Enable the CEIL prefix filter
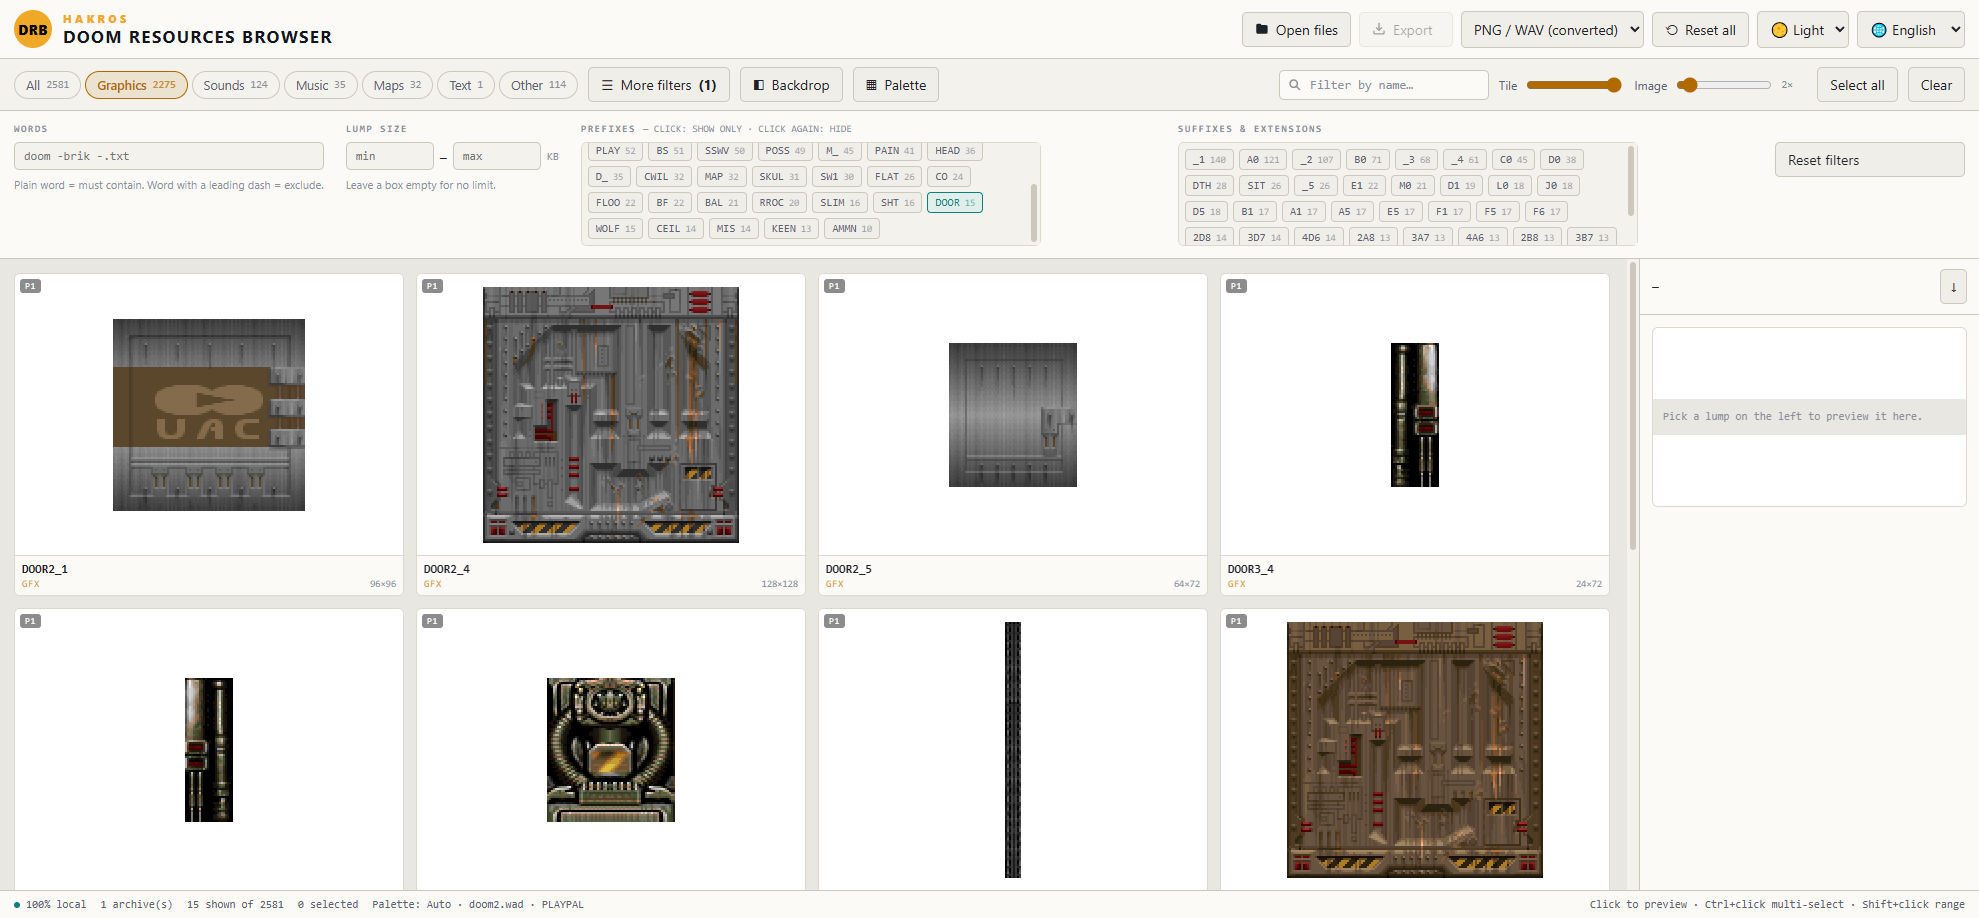The width and height of the screenshot is (1979, 918). click(676, 229)
